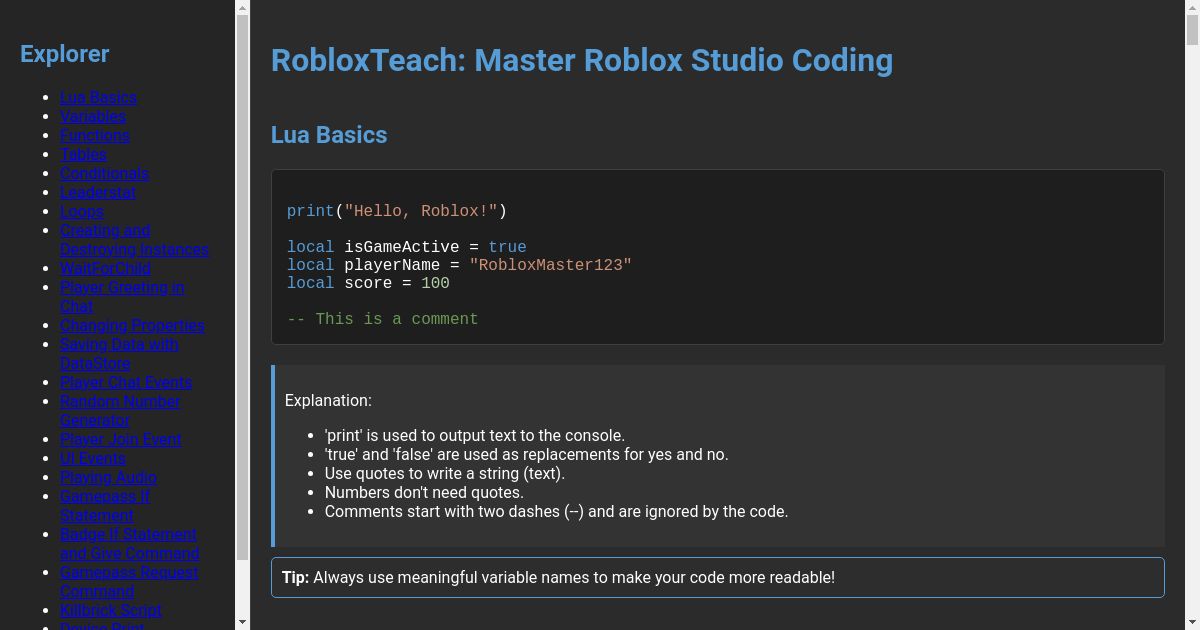Select the Changing Properties link
This screenshot has height=630, width=1200.
pos(132,325)
